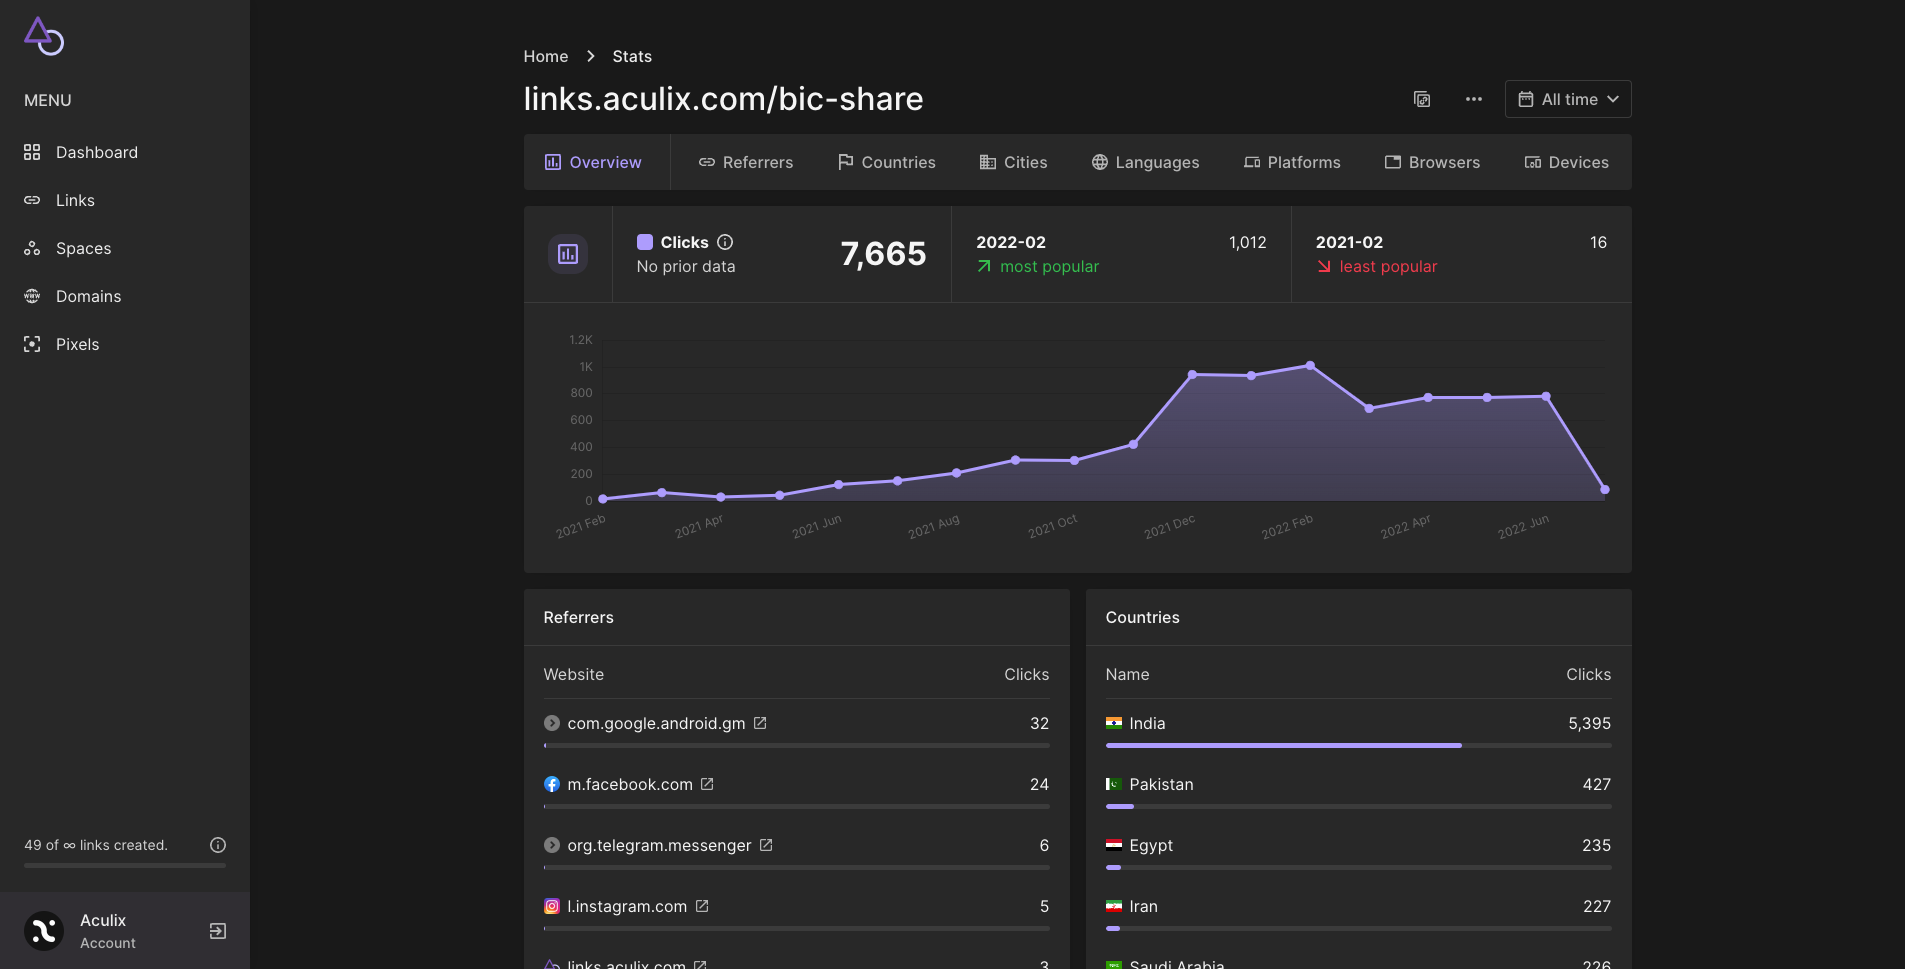Click the copy link icon near title
1905x969 pixels.
1422,99
